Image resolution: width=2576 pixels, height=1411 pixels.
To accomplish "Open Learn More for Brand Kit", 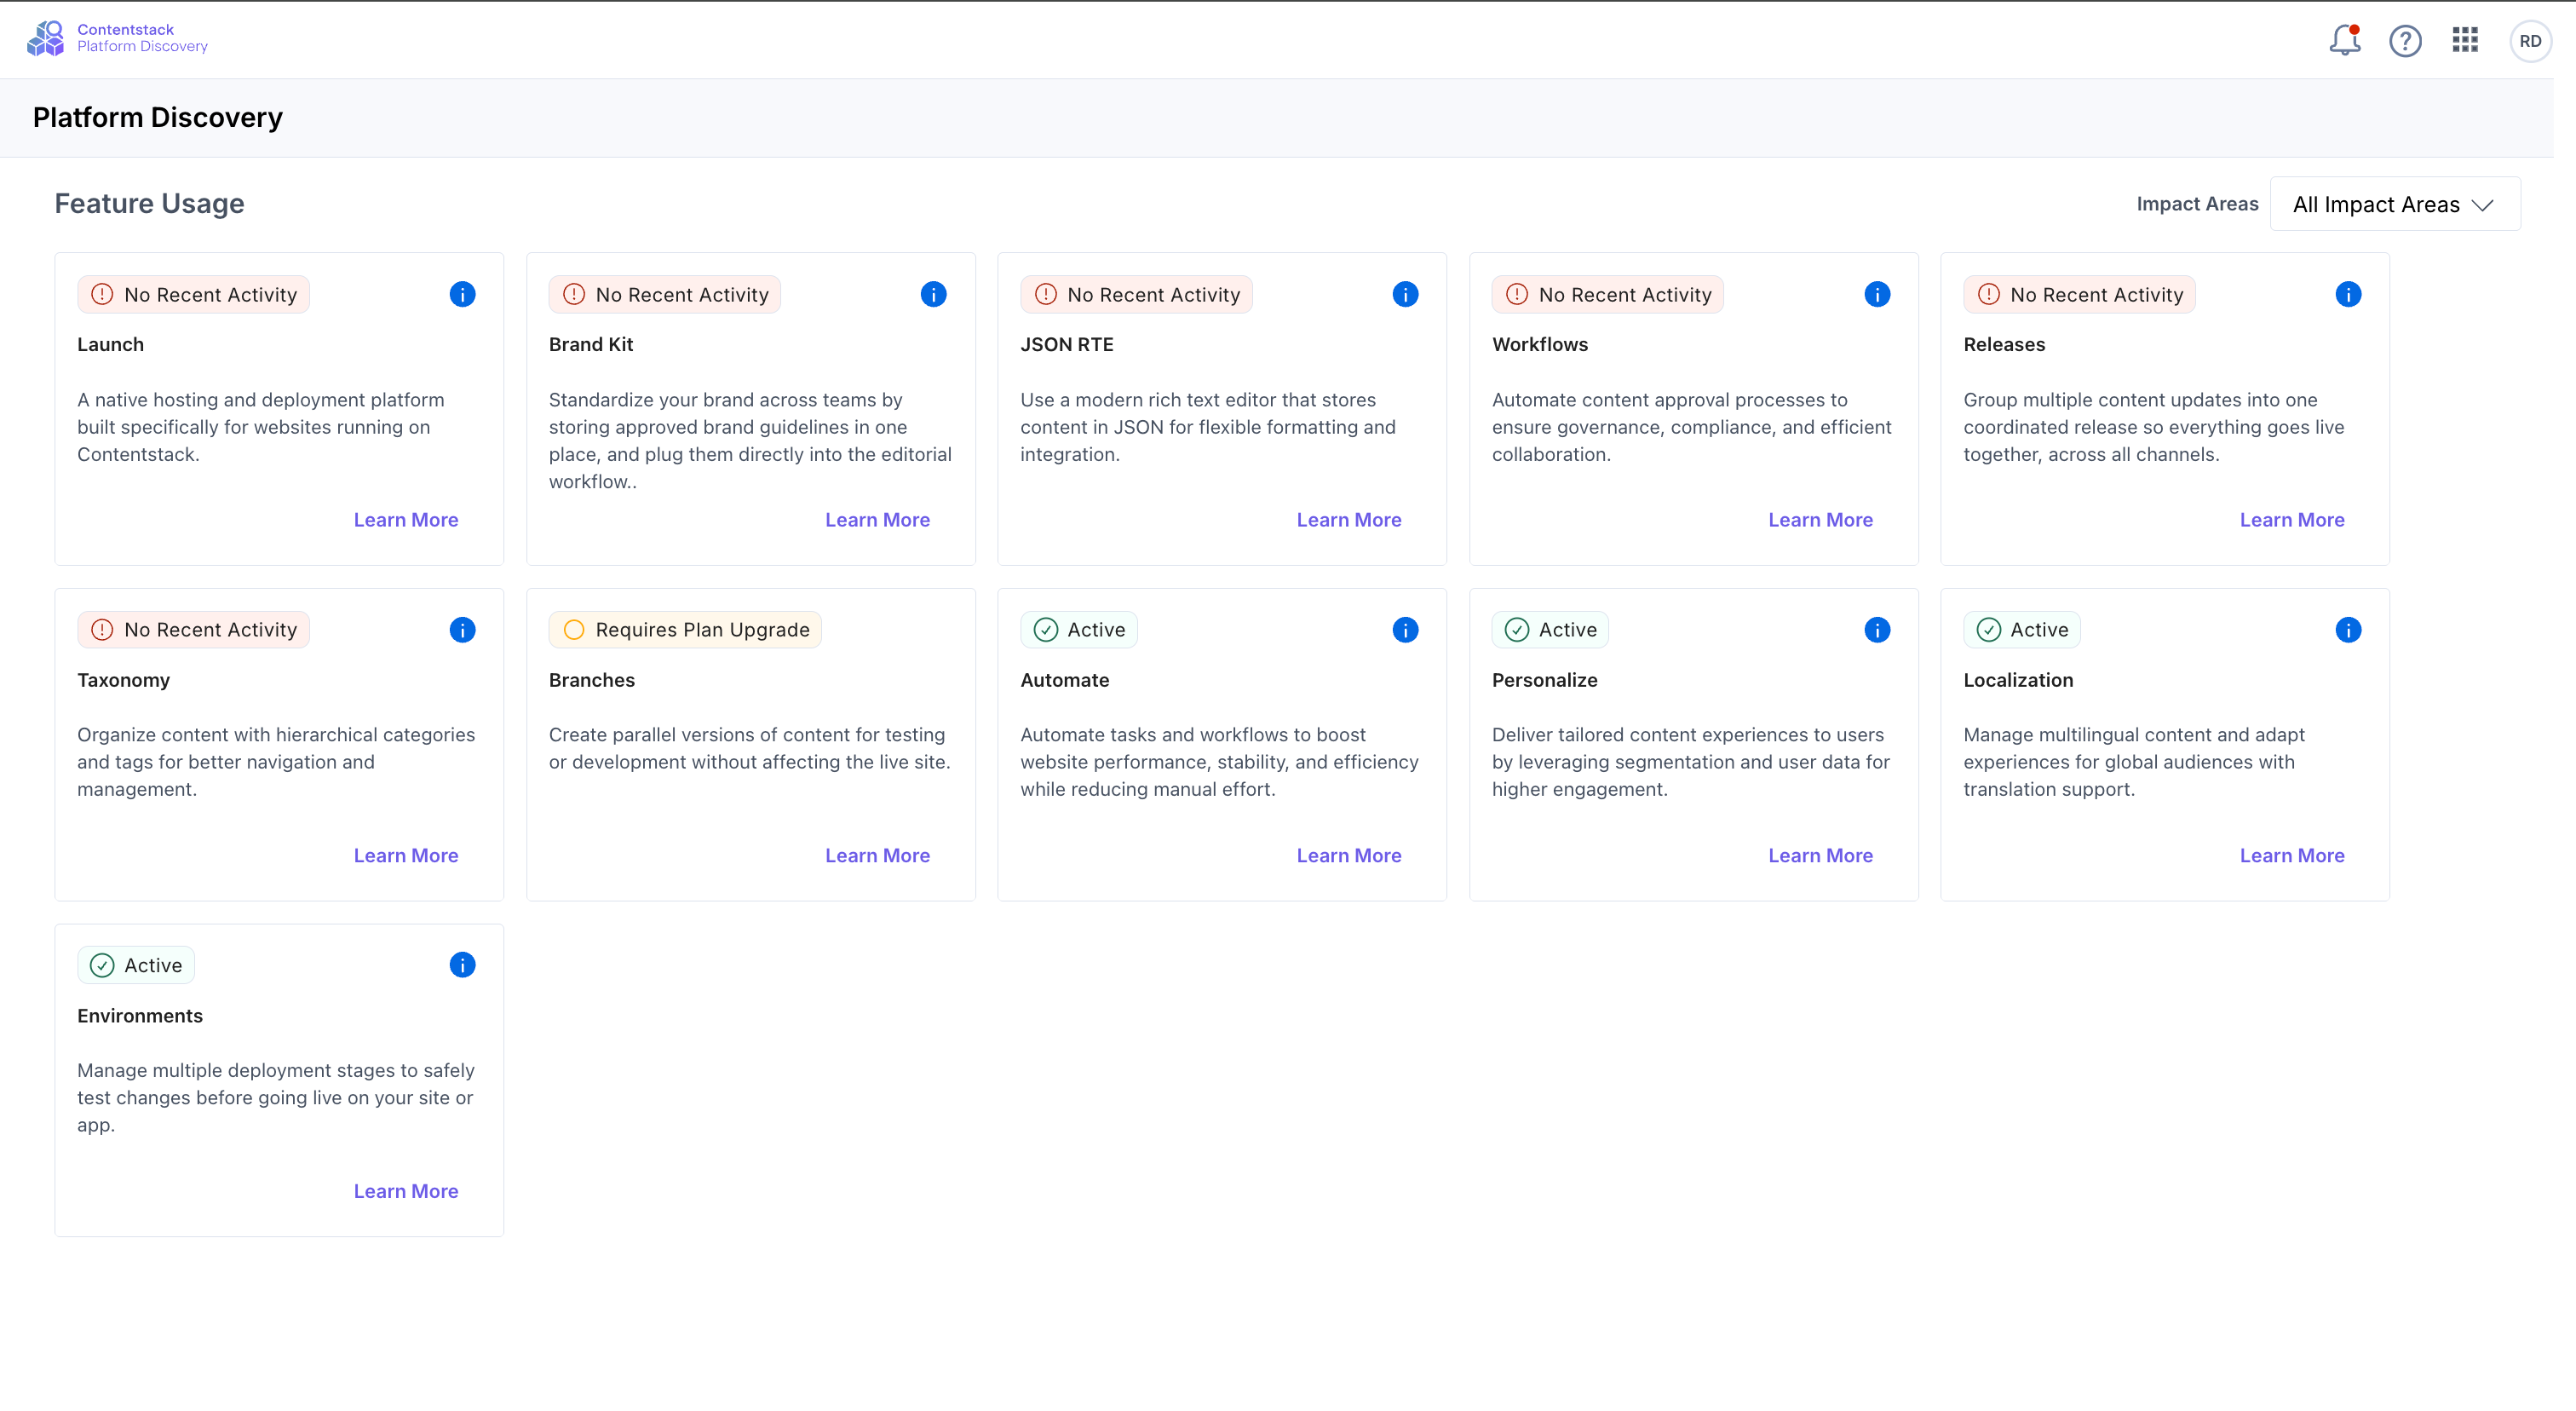I will click(x=877, y=520).
